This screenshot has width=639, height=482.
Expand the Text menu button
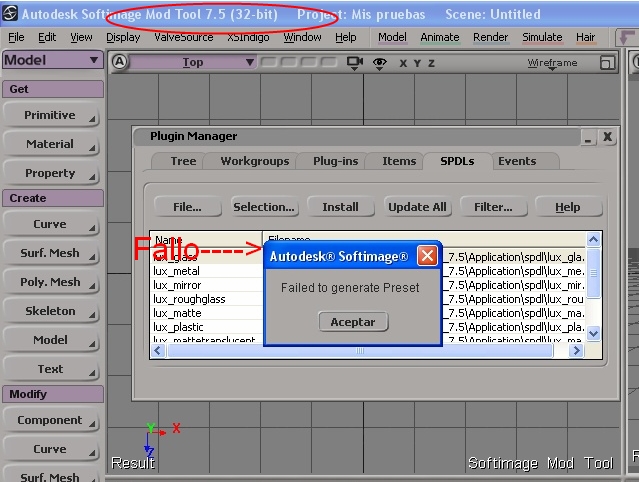51,369
